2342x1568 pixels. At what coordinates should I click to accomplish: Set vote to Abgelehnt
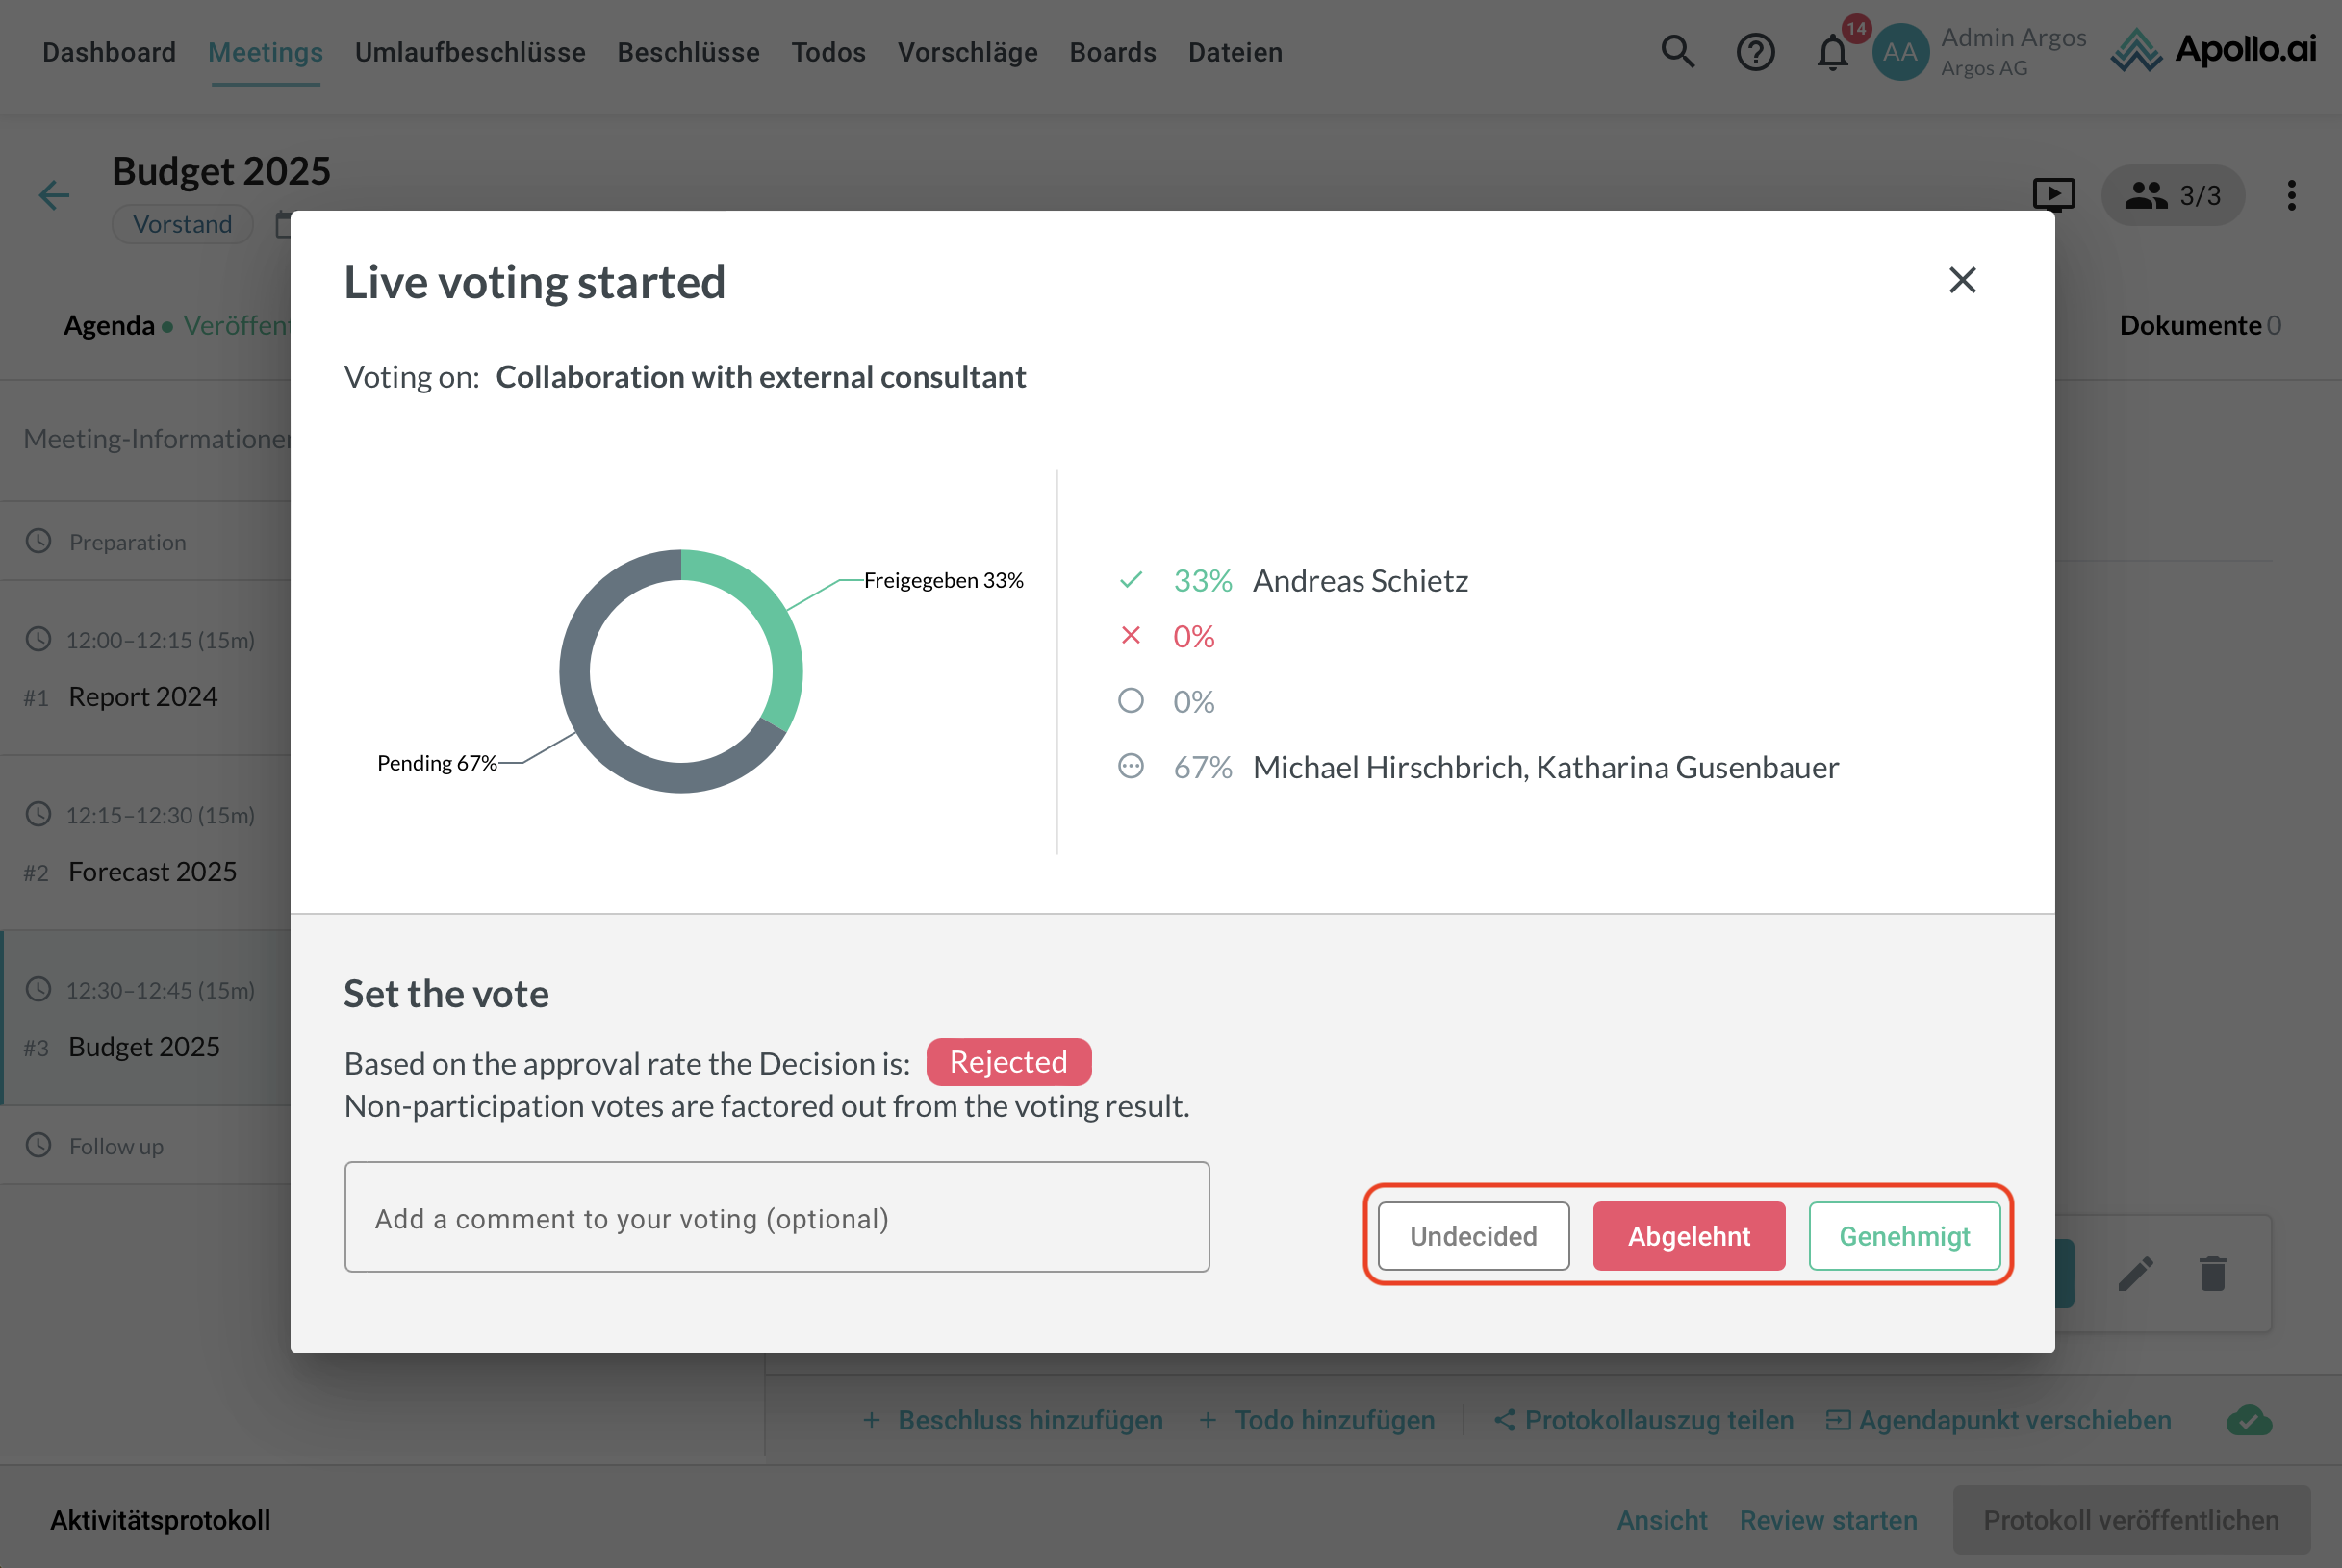click(1688, 1236)
